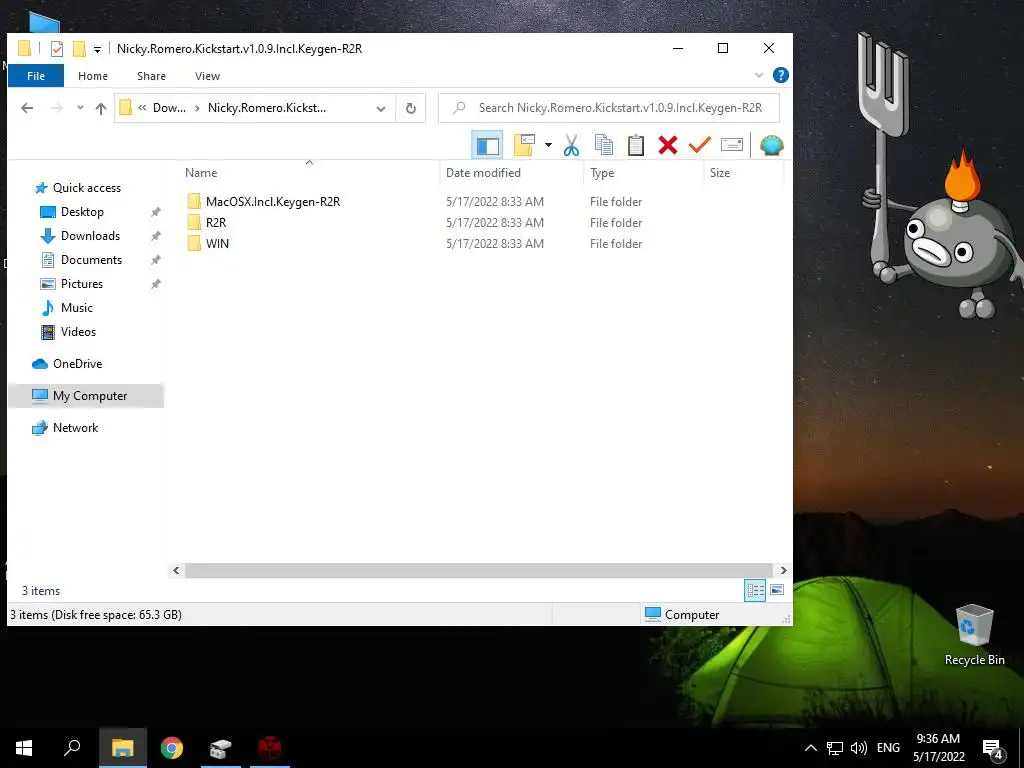Open the Home ribbon tab

(x=93, y=76)
